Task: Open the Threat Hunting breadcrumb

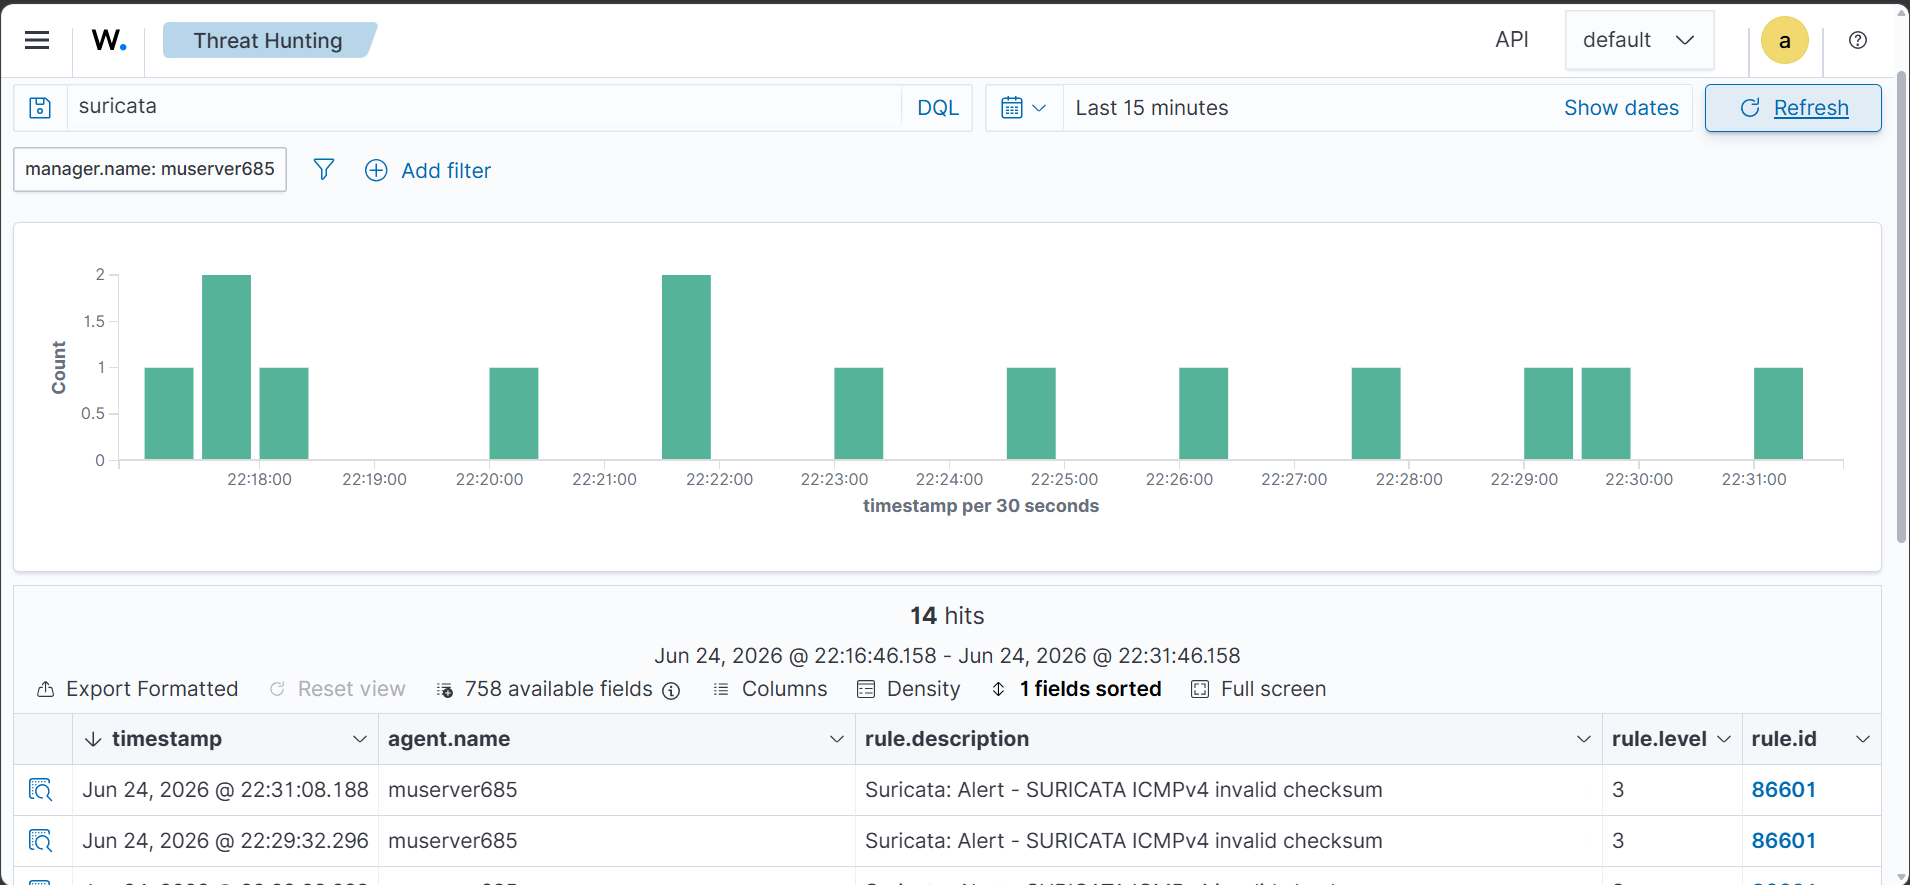Action: (268, 40)
